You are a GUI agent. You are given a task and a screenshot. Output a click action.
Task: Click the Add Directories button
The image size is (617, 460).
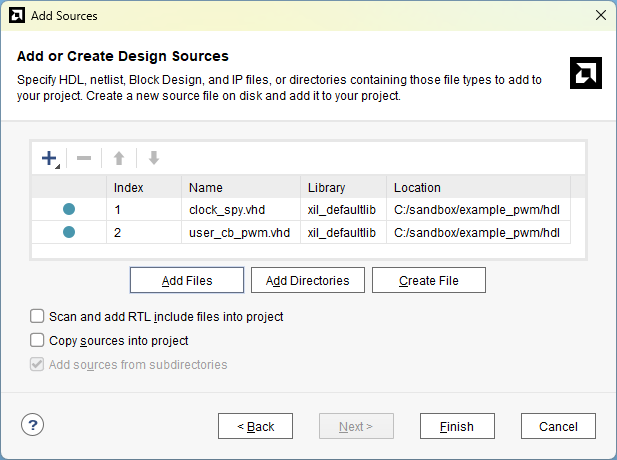tap(307, 281)
